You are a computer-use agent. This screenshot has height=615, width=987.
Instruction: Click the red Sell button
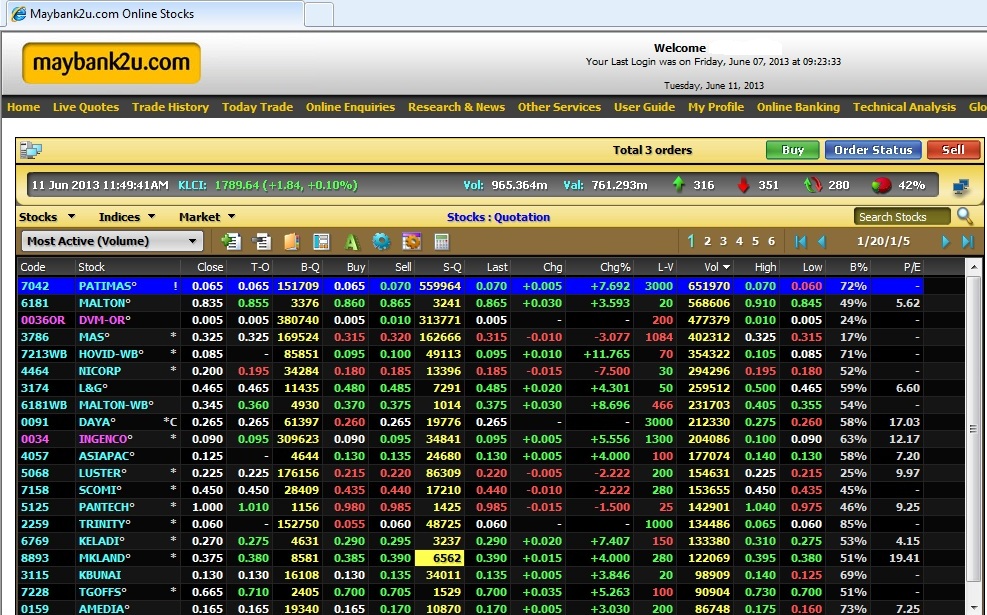(x=953, y=150)
